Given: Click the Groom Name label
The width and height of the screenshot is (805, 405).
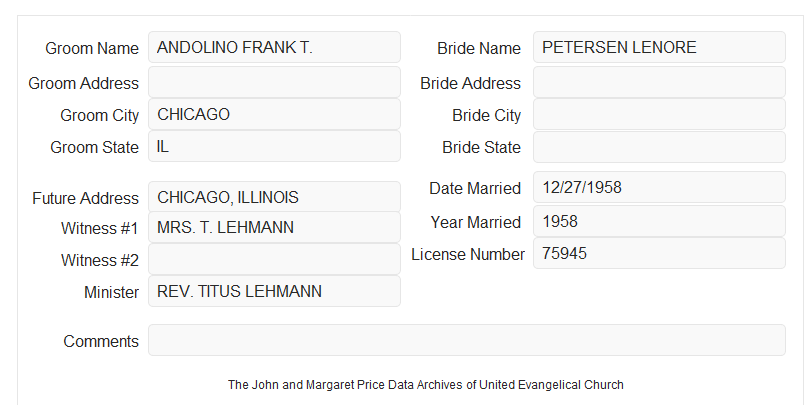Looking at the screenshot, I should click(x=92, y=48).
